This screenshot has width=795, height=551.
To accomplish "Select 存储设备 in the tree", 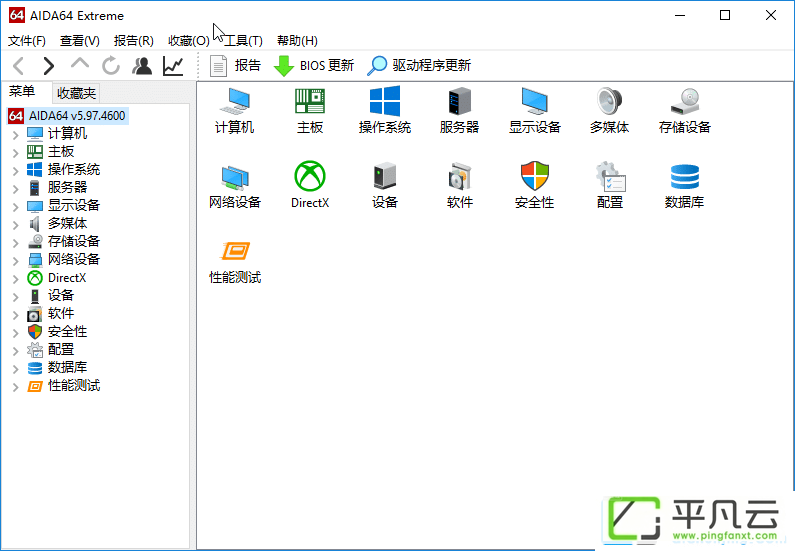I will point(74,242).
